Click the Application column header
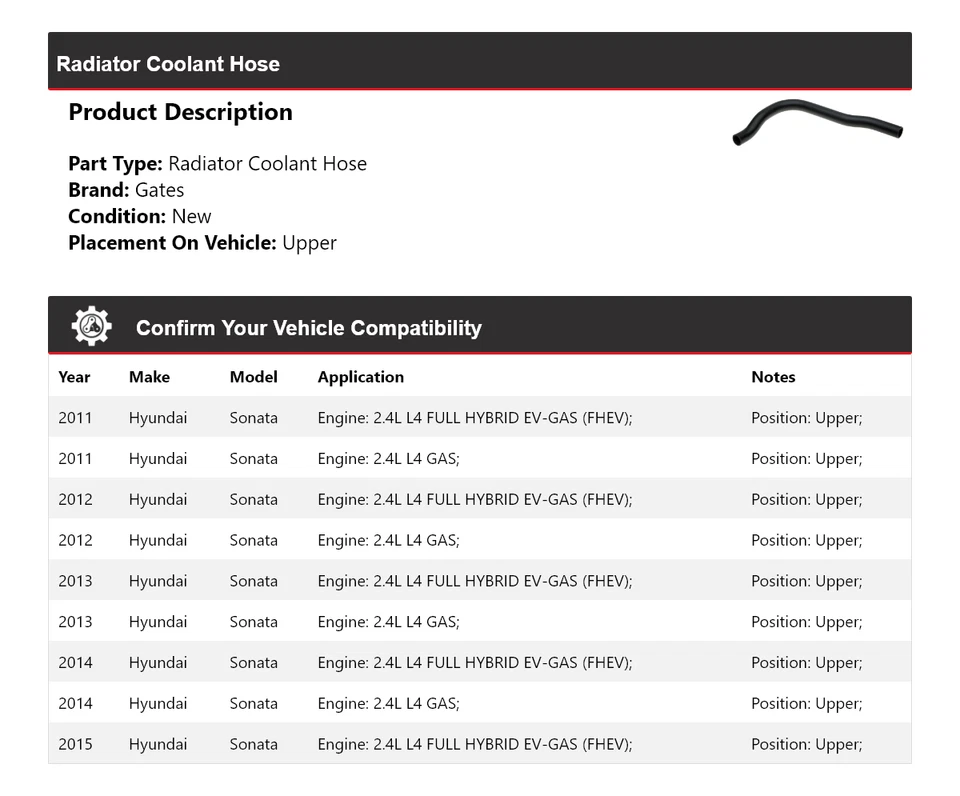 point(360,377)
